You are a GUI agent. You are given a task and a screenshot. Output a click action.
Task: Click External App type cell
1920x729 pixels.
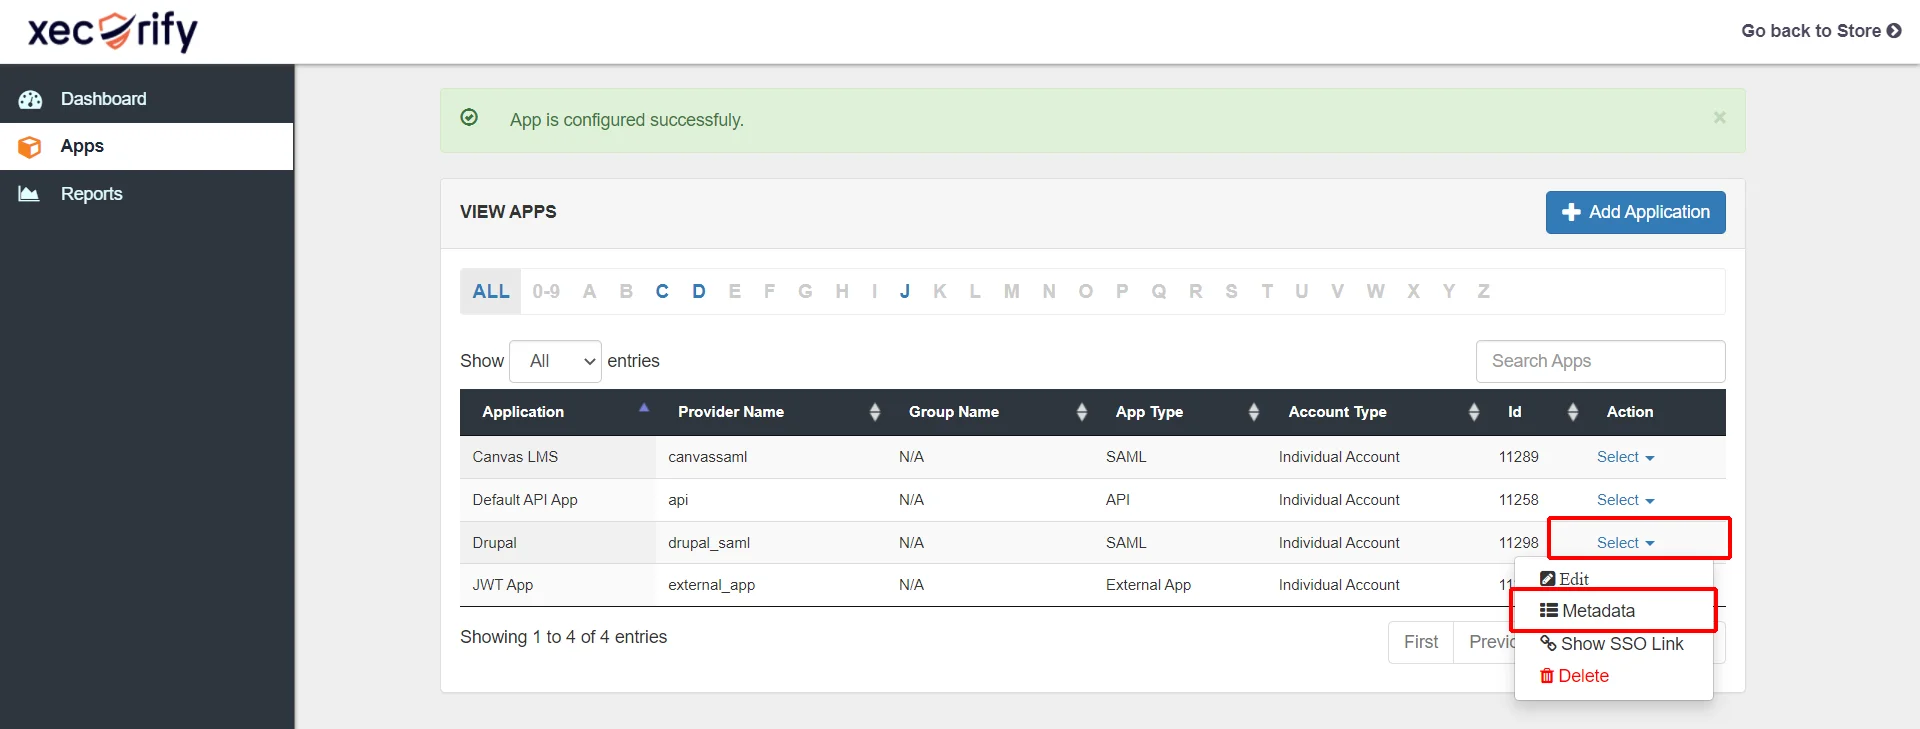[1148, 585]
